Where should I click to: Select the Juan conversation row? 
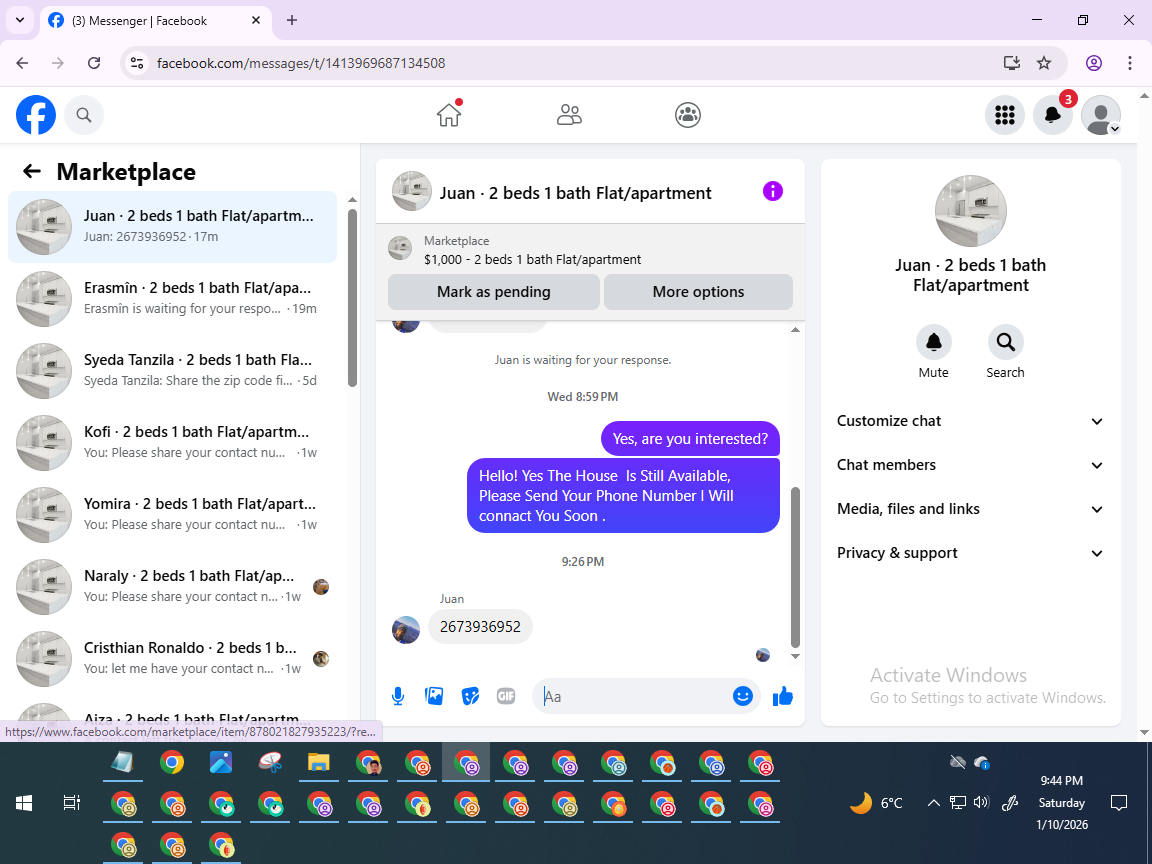tap(172, 226)
